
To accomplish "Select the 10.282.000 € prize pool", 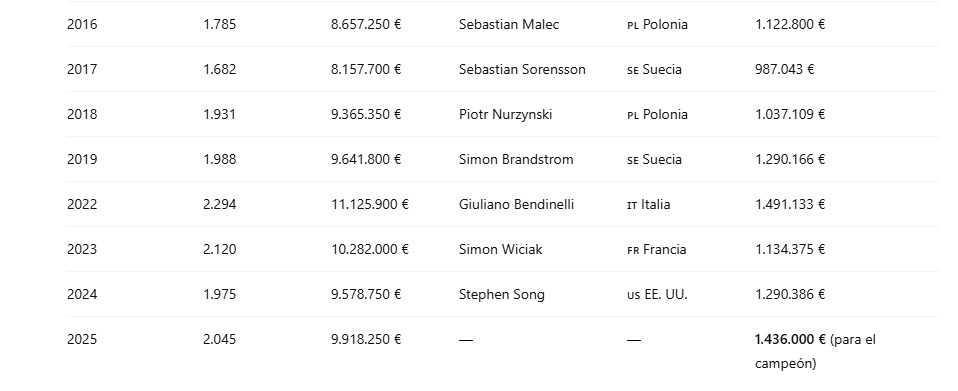I will tap(370, 249).
